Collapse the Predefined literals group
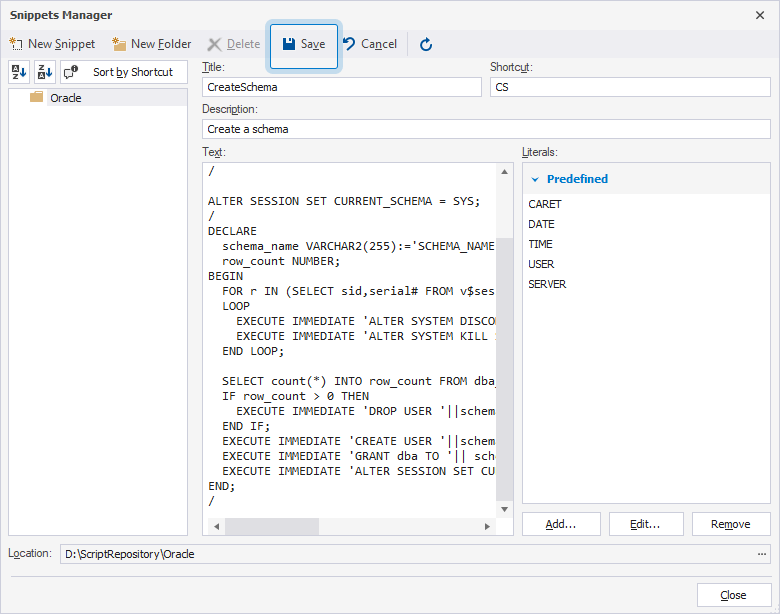780x614 pixels. pyautogui.click(x=535, y=179)
